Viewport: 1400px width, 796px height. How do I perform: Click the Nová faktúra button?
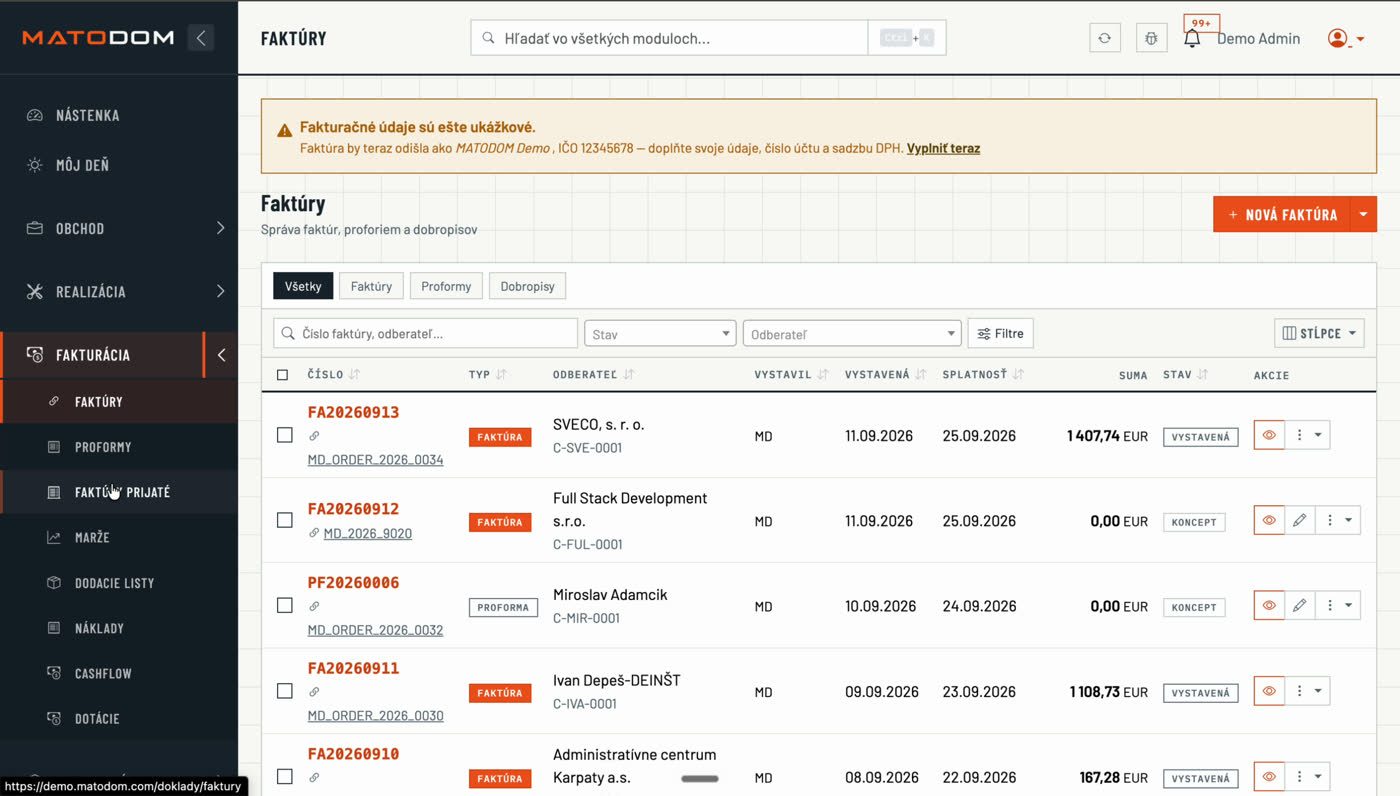[x=1282, y=214]
